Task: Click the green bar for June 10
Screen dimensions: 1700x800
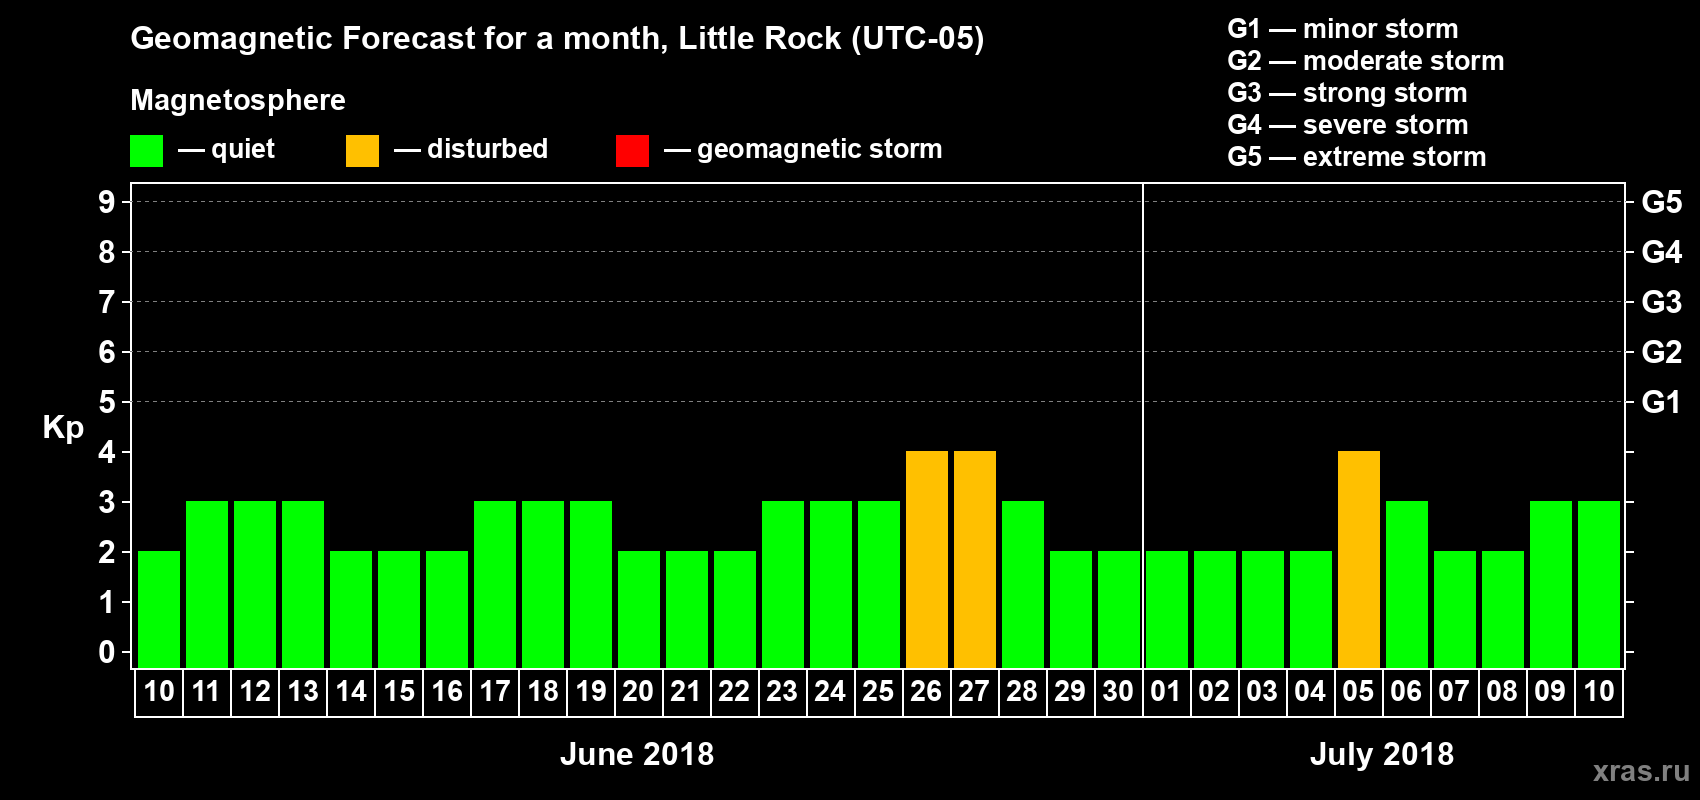Action: (158, 610)
